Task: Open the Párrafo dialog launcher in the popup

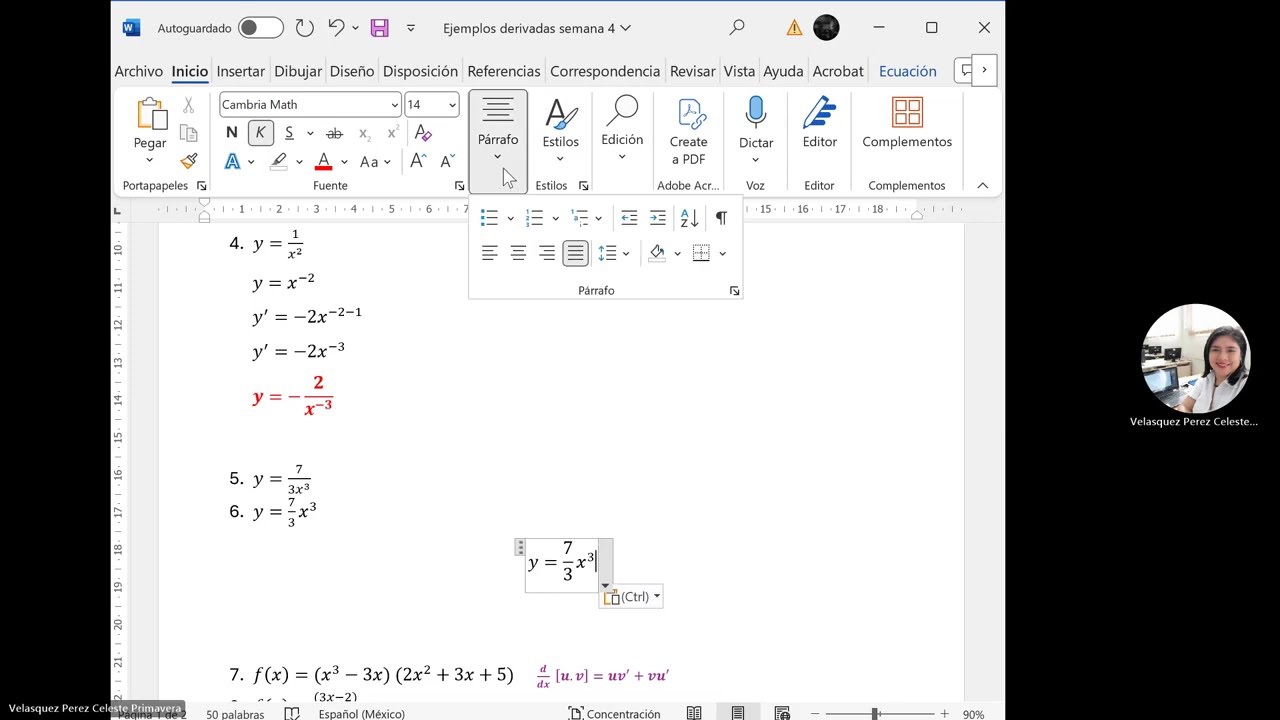Action: pyautogui.click(x=734, y=291)
